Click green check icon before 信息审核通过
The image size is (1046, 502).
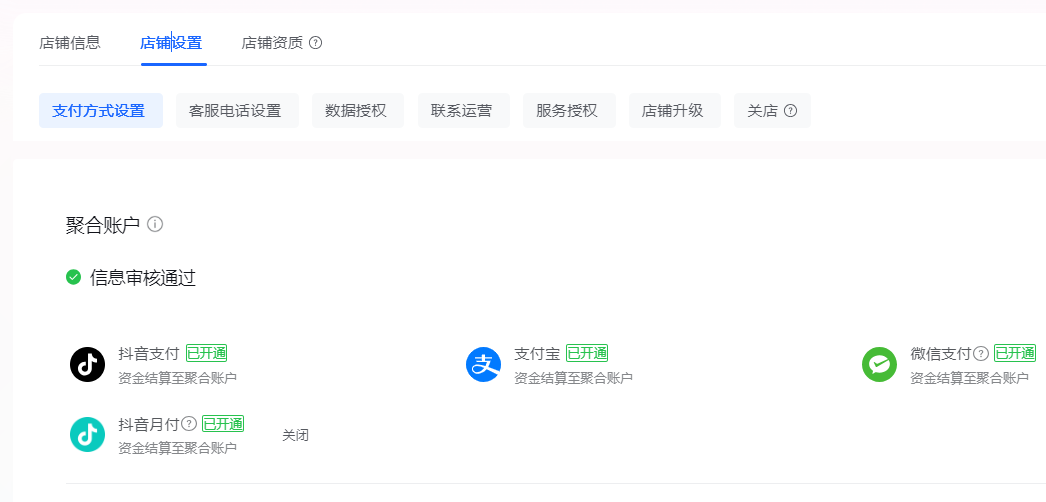(73, 277)
